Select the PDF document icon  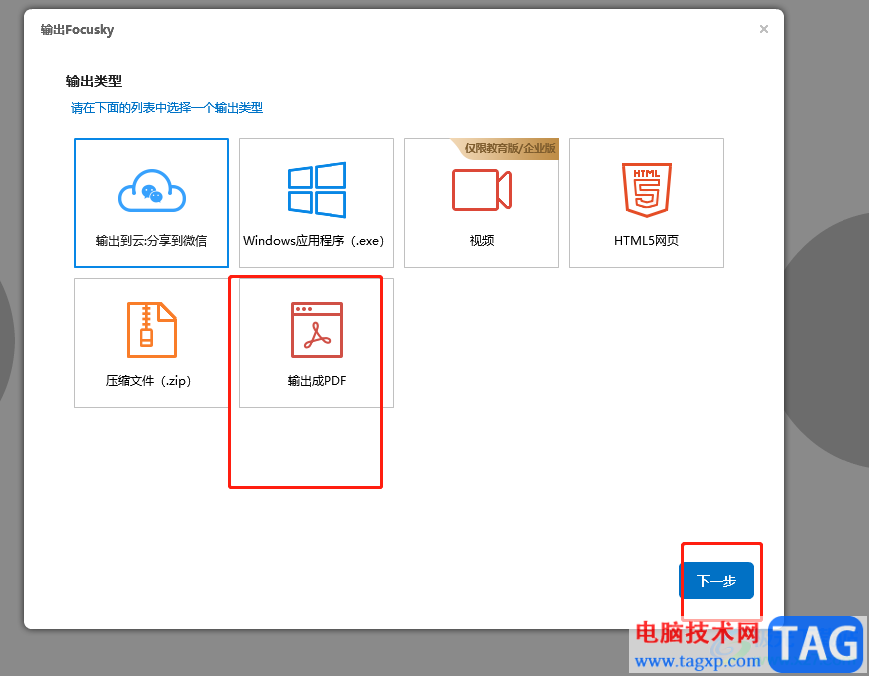[x=316, y=330]
